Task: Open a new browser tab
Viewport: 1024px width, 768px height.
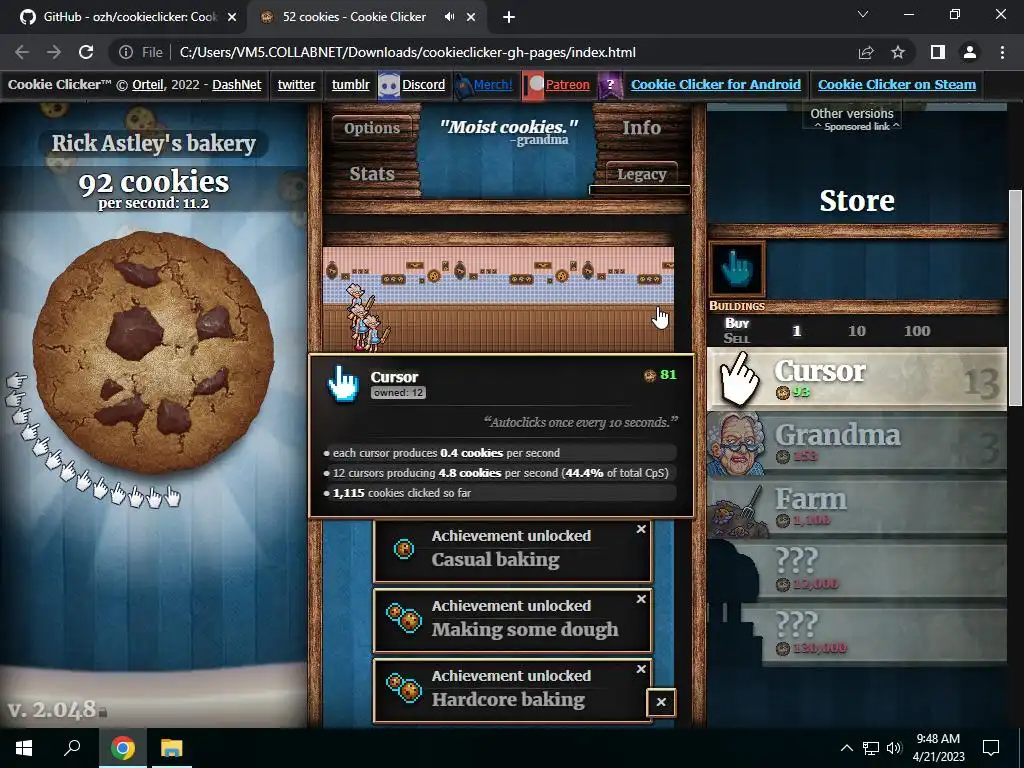Action: coord(509,18)
